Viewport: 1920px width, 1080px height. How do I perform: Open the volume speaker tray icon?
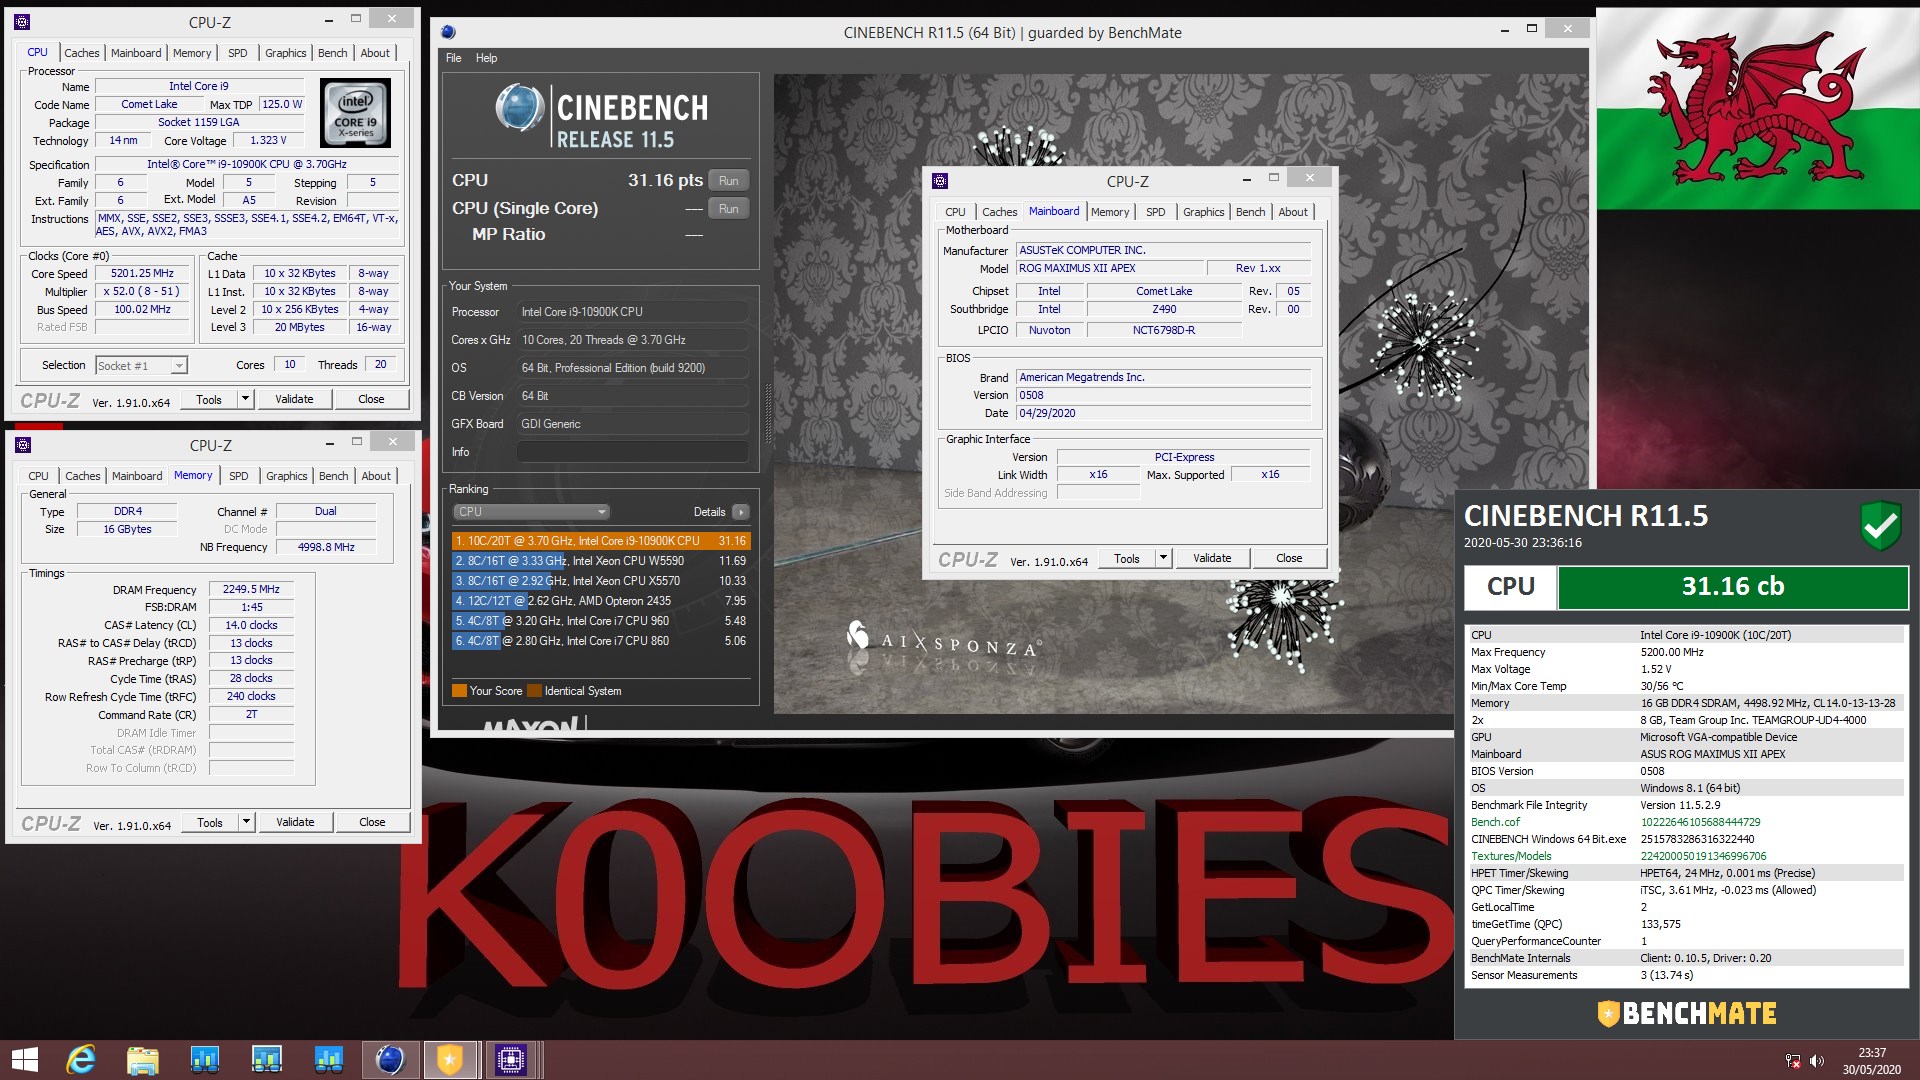(1817, 1061)
